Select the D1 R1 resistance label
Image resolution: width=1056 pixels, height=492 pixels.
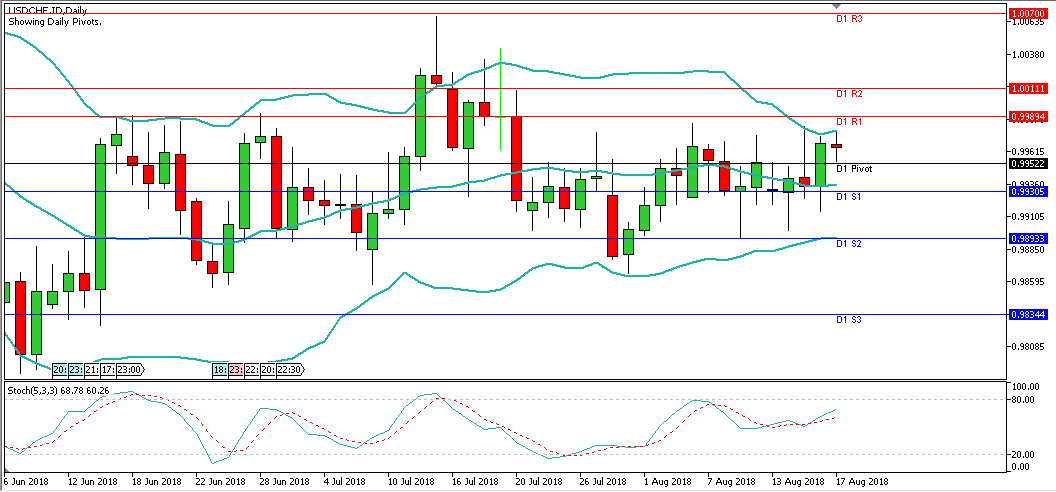pyautogui.click(x=849, y=122)
